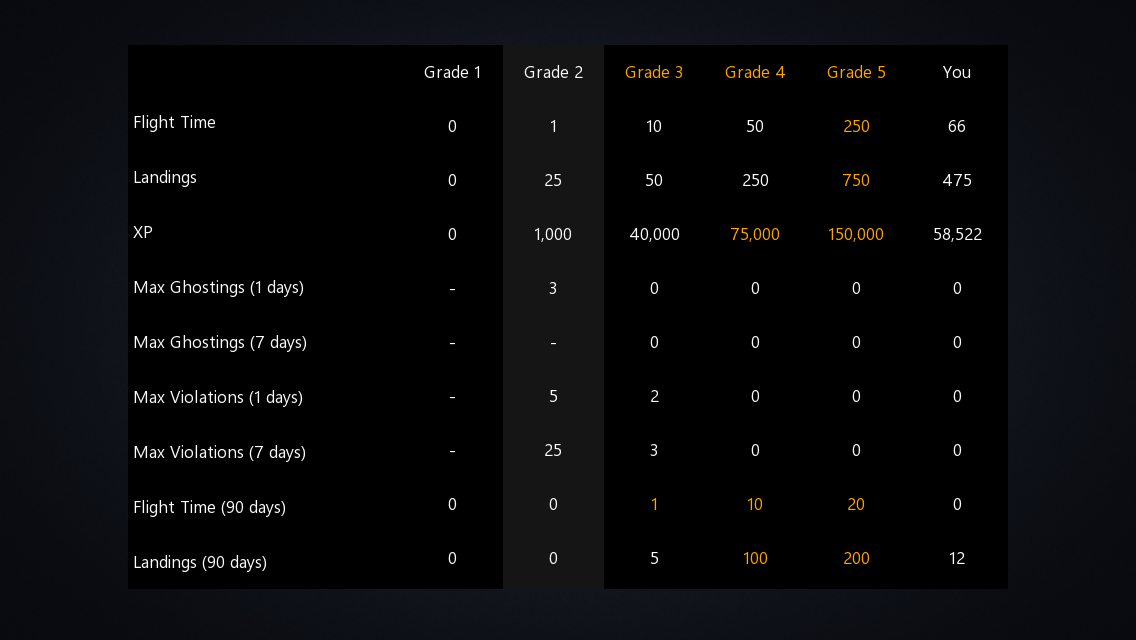Image resolution: width=1136 pixels, height=640 pixels.
Task: Click the orange Grade 5 header
Action: 856,72
